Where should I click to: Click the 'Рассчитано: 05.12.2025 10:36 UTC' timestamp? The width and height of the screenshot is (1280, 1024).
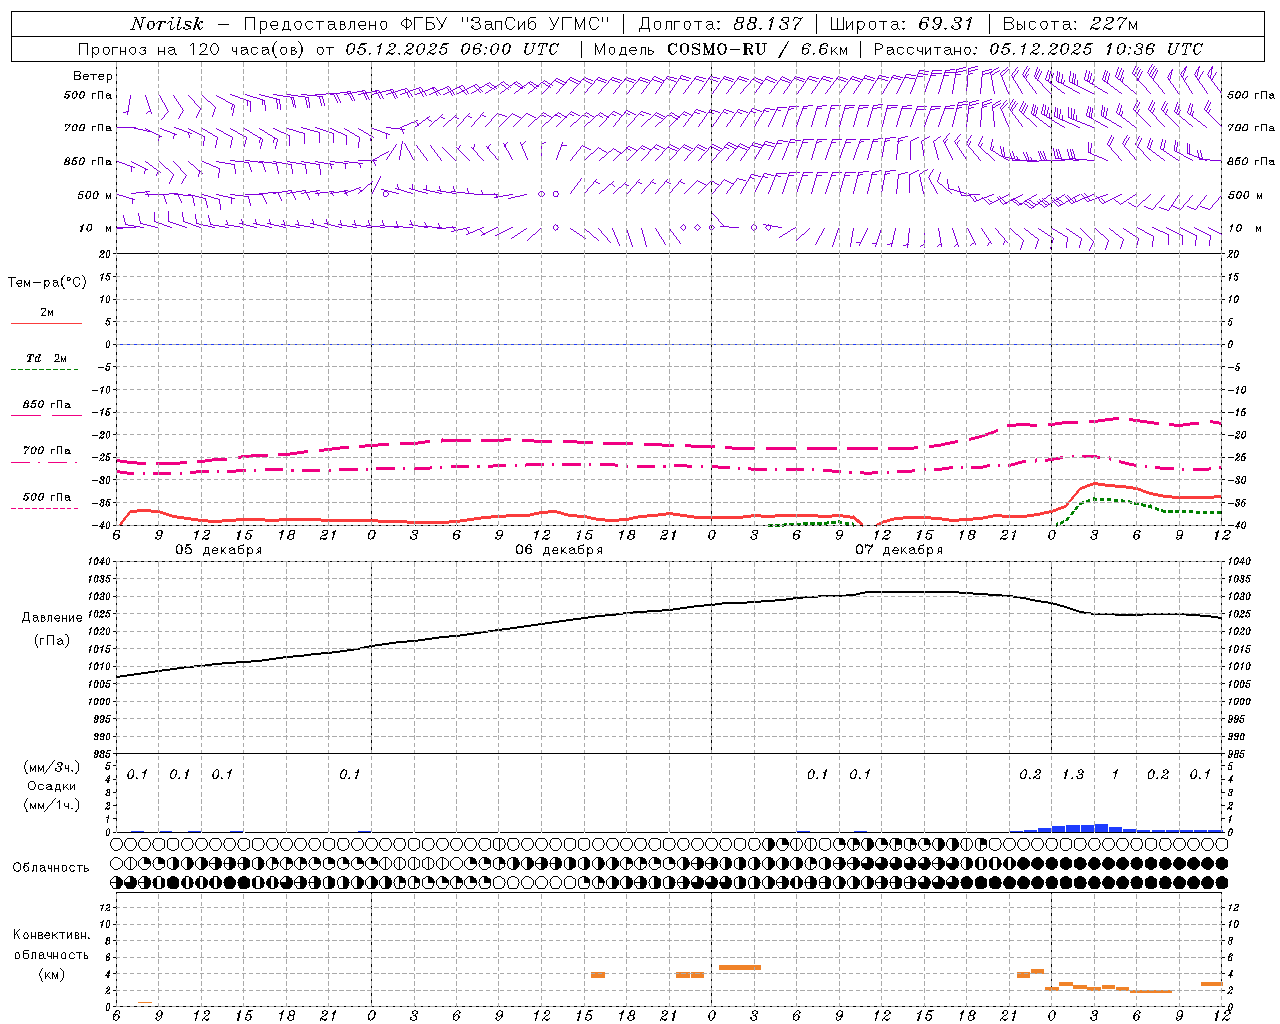[1038, 49]
